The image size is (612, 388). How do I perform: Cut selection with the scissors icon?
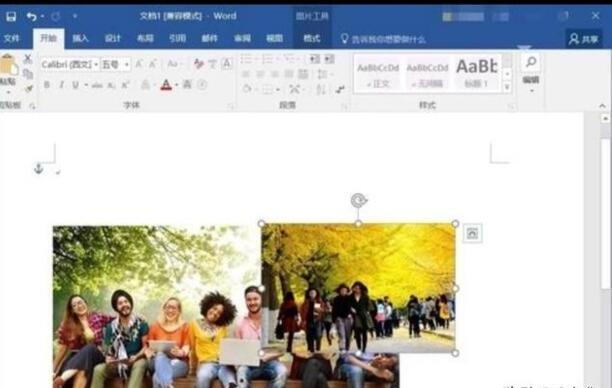point(28,59)
